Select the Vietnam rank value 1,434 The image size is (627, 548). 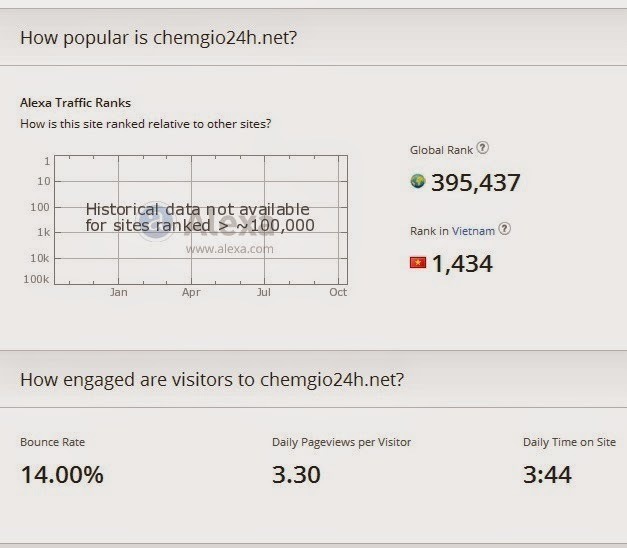pyautogui.click(x=462, y=264)
